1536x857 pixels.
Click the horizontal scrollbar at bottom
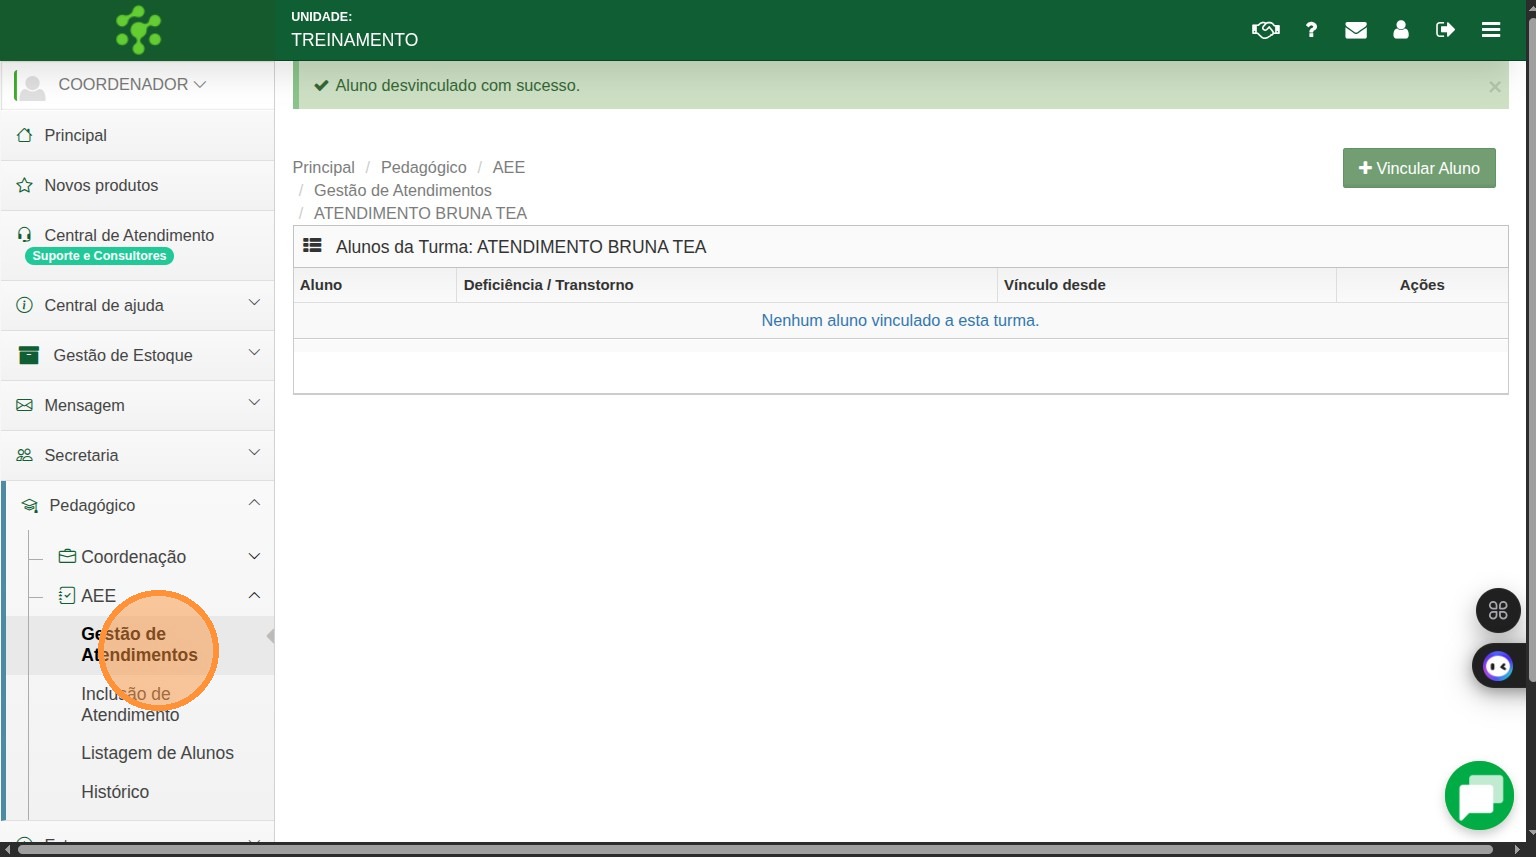coord(755,849)
